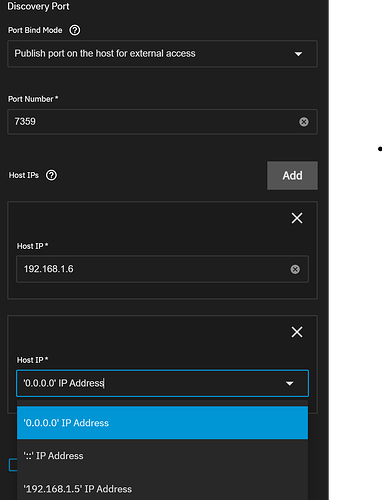Screen dimensions: 382x500
Task: Clear the 192.168.1.6 Host IP field
Action: [295, 269]
